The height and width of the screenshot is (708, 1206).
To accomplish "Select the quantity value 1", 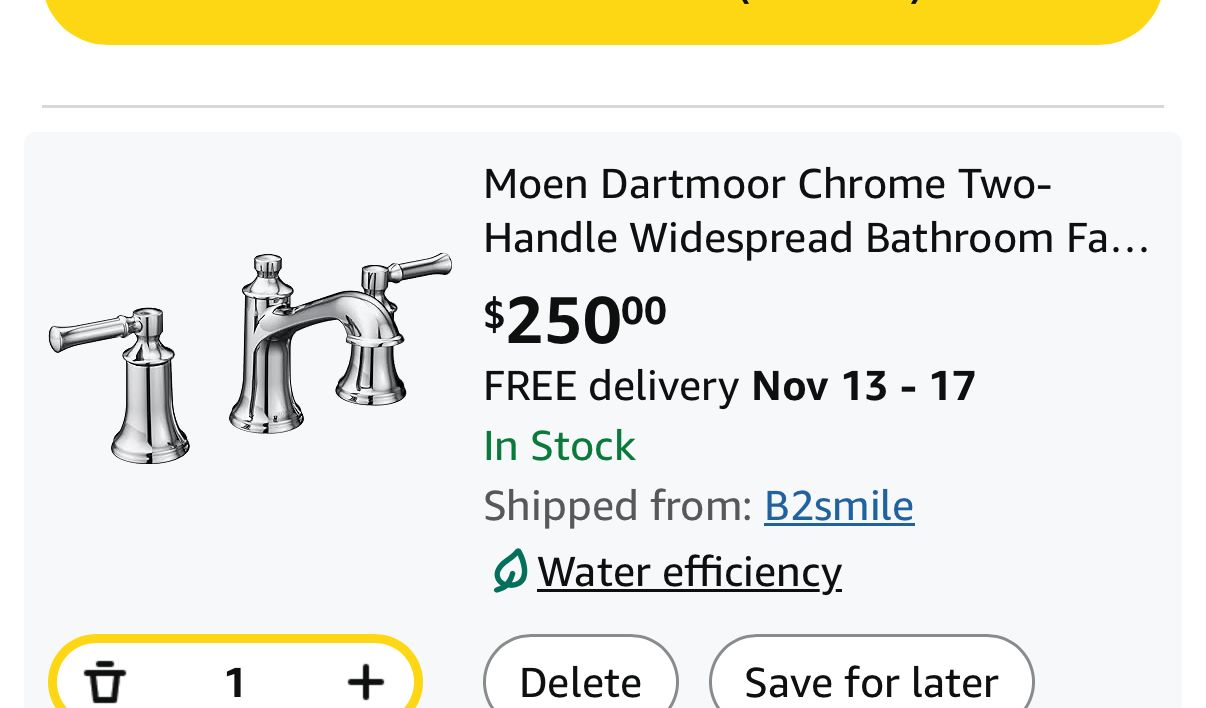I will [x=235, y=683].
